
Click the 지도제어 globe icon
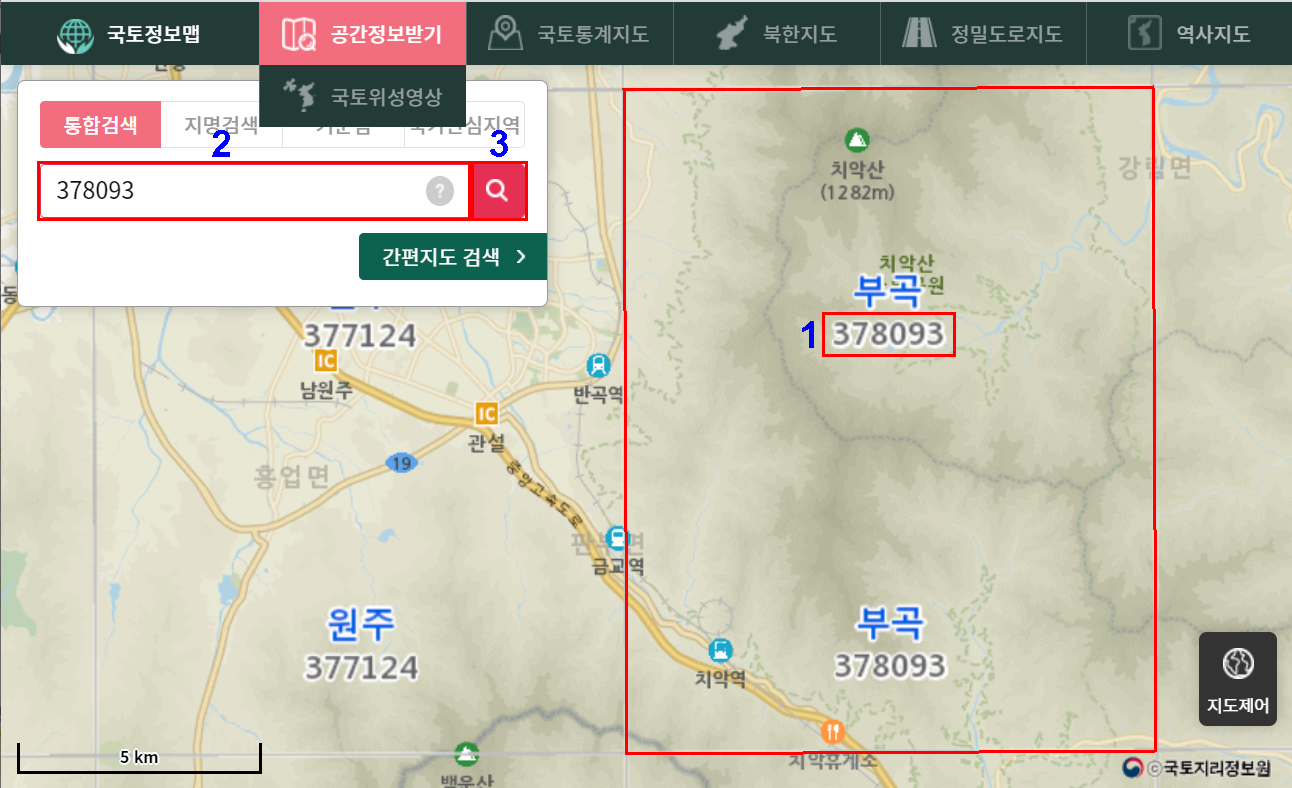point(1238,663)
